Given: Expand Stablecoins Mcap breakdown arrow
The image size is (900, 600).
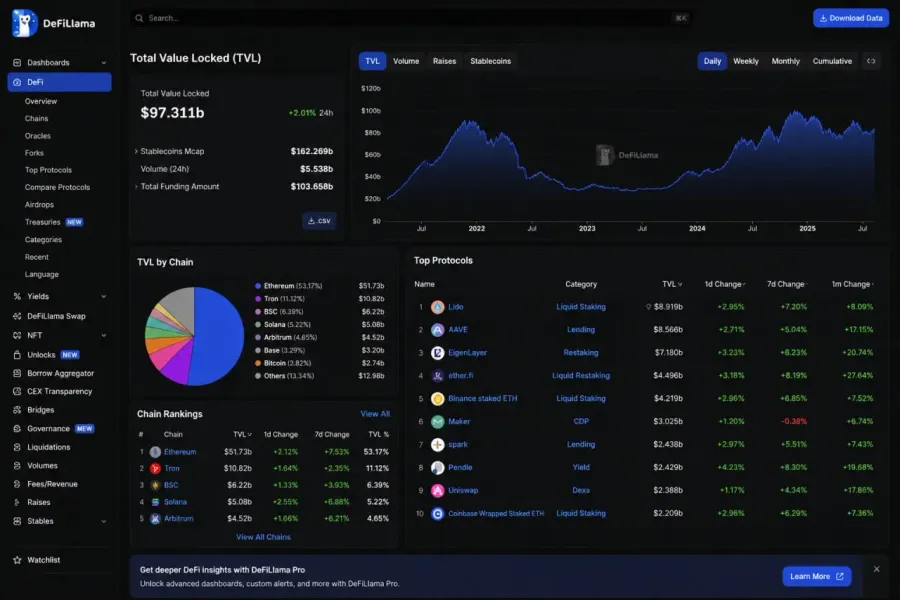Looking at the screenshot, I should pos(136,152).
